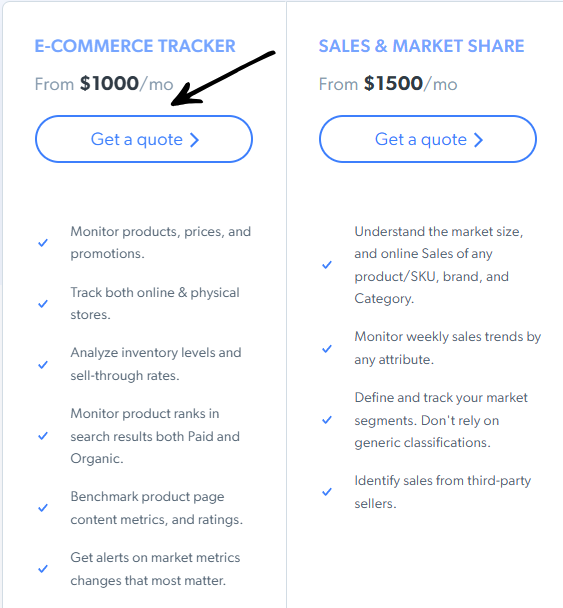Click checkmark beside Track both online & physical stores
The image size is (563, 608).
[43, 304]
